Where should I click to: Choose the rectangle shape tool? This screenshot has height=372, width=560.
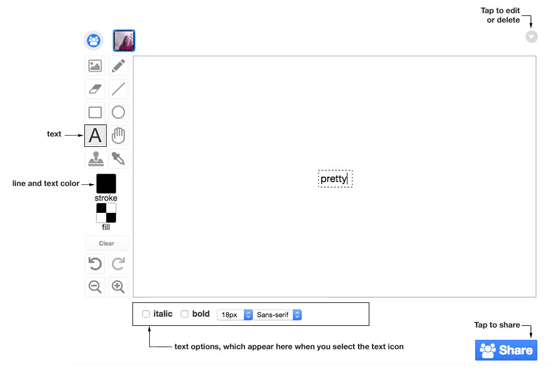tap(95, 112)
